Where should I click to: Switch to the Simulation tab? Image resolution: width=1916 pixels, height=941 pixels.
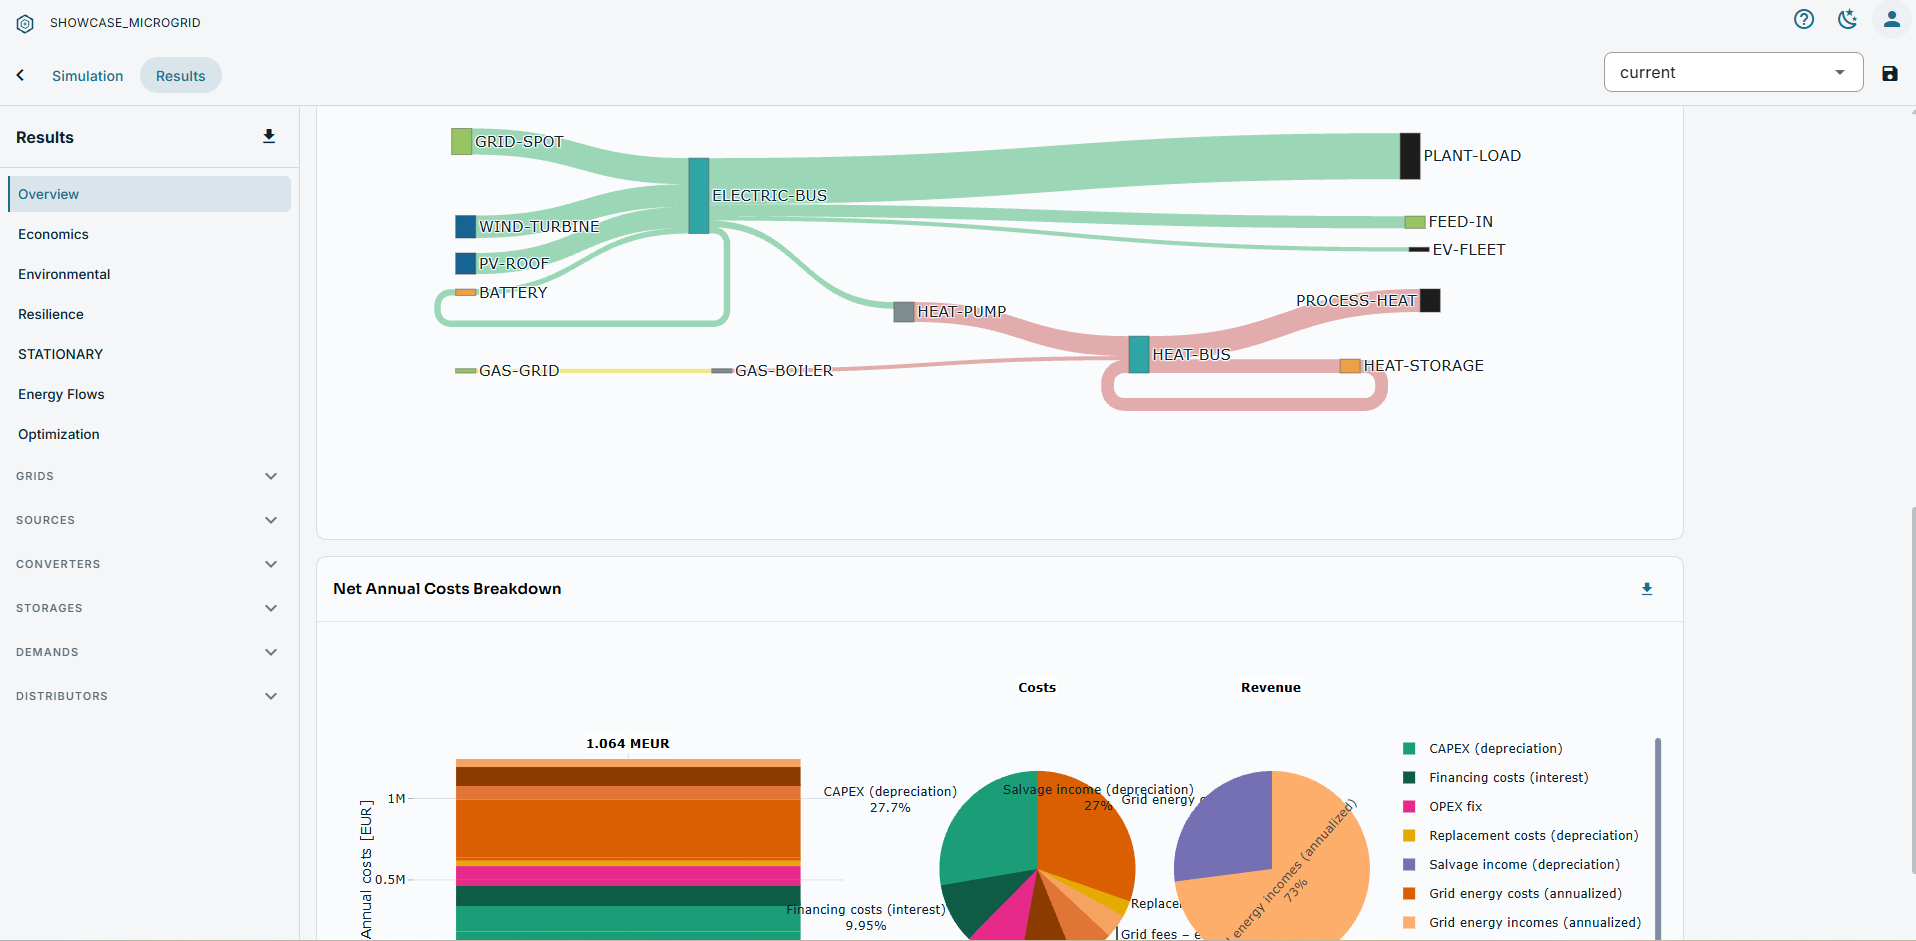tap(88, 76)
